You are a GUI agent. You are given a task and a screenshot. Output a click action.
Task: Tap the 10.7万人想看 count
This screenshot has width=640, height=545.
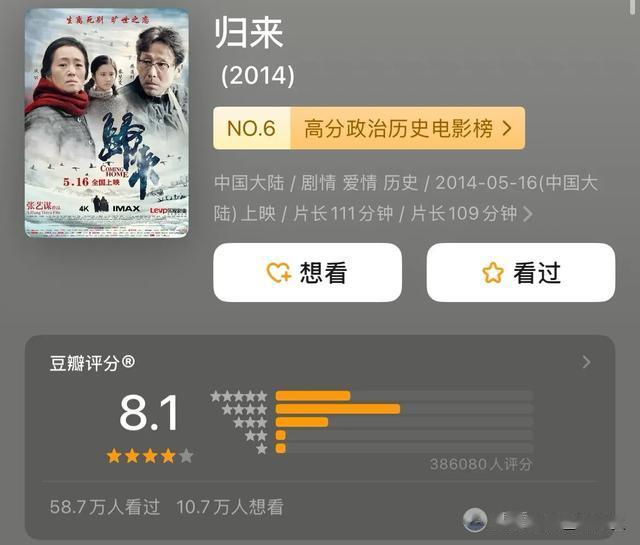tap(230, 507)
